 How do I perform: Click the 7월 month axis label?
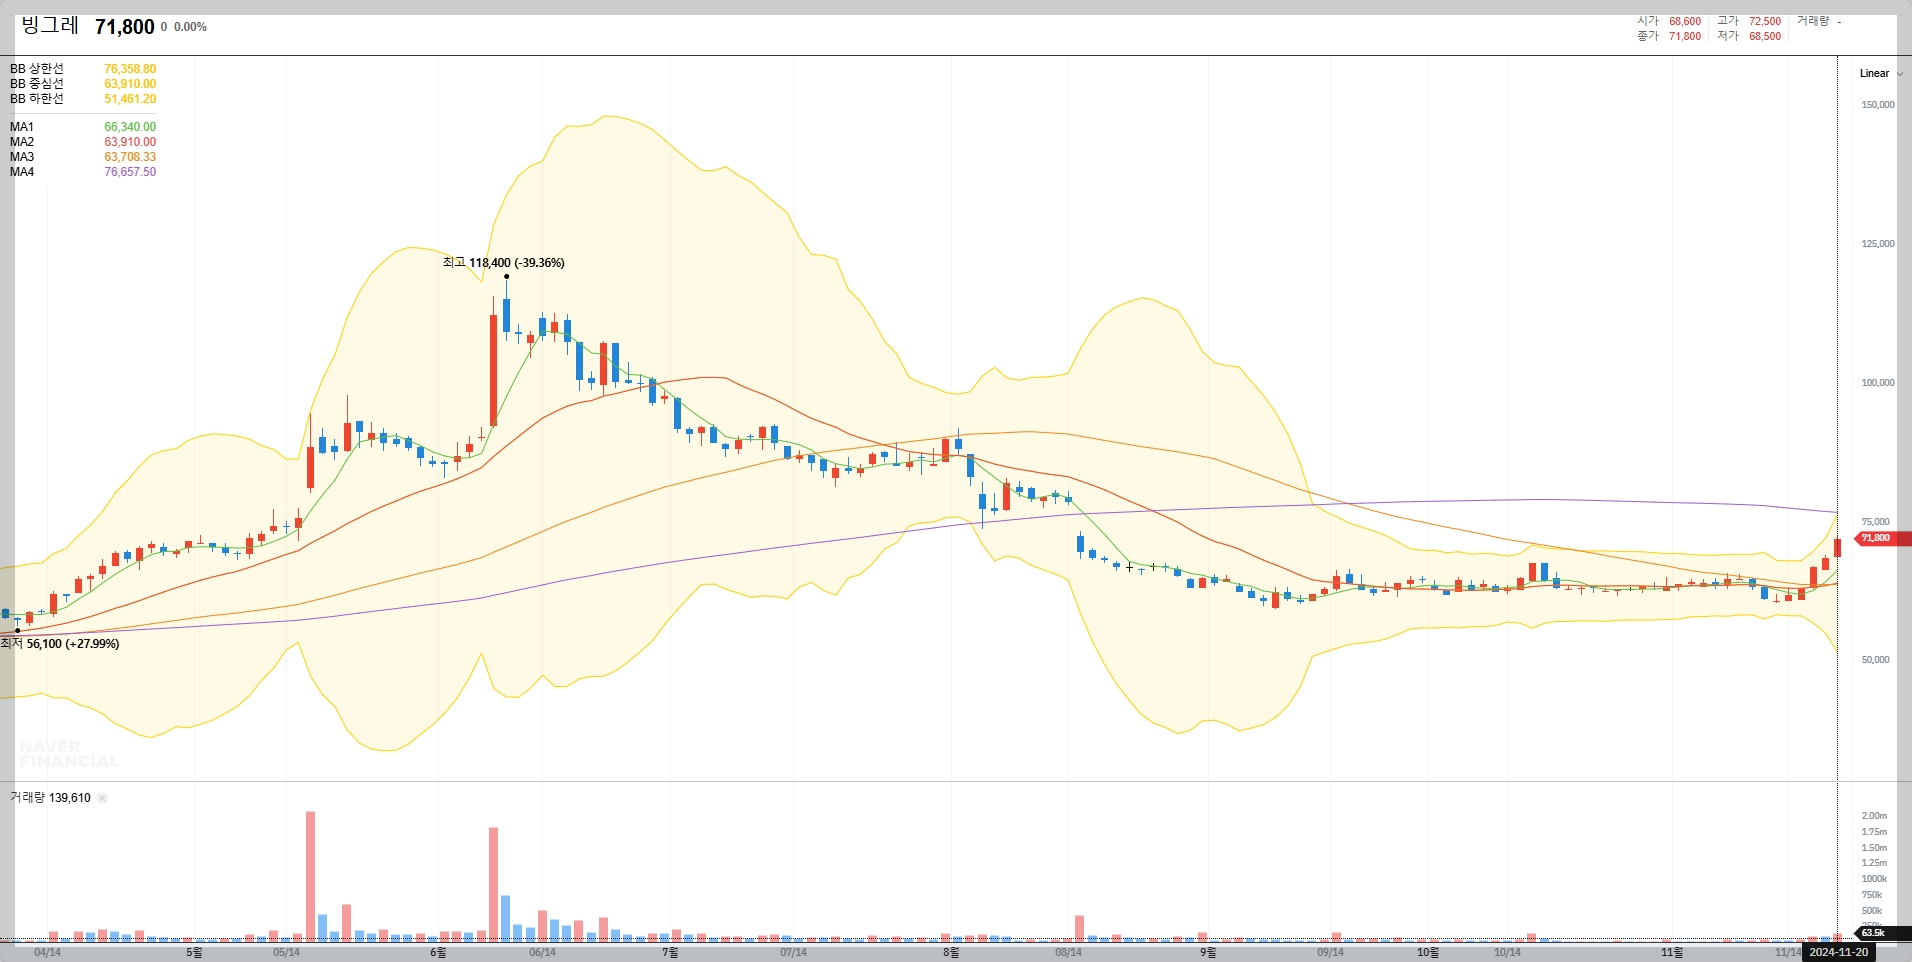point(670,953)
